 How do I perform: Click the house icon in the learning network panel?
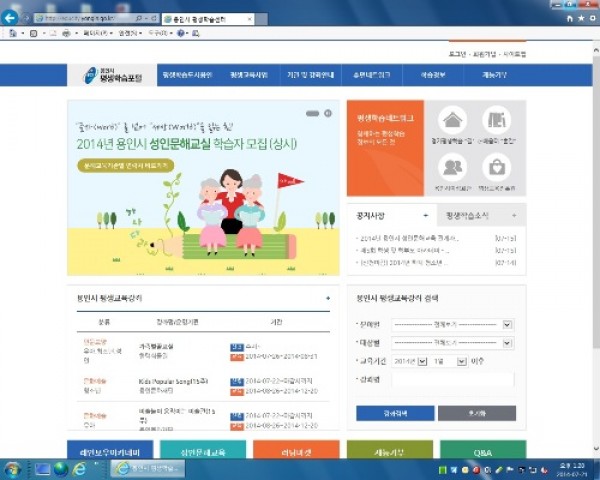tap(452, 123)
